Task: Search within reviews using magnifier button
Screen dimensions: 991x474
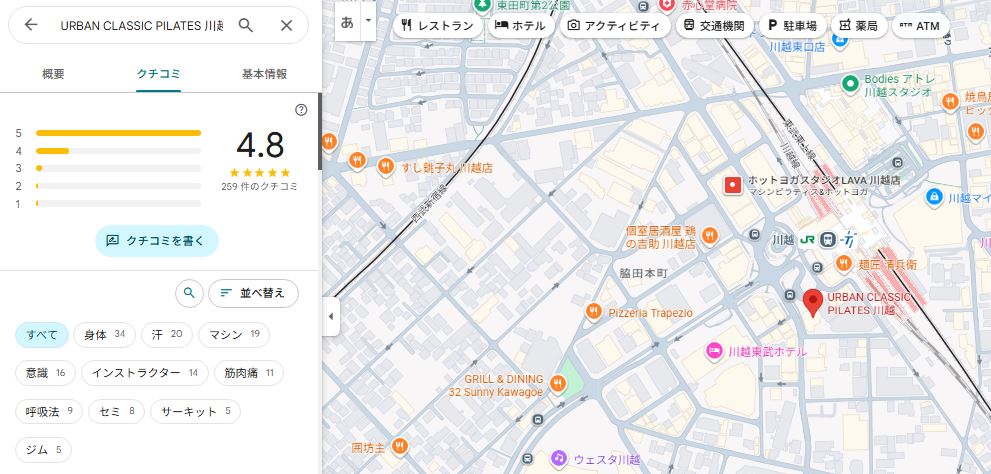Action: click(188, 293)
